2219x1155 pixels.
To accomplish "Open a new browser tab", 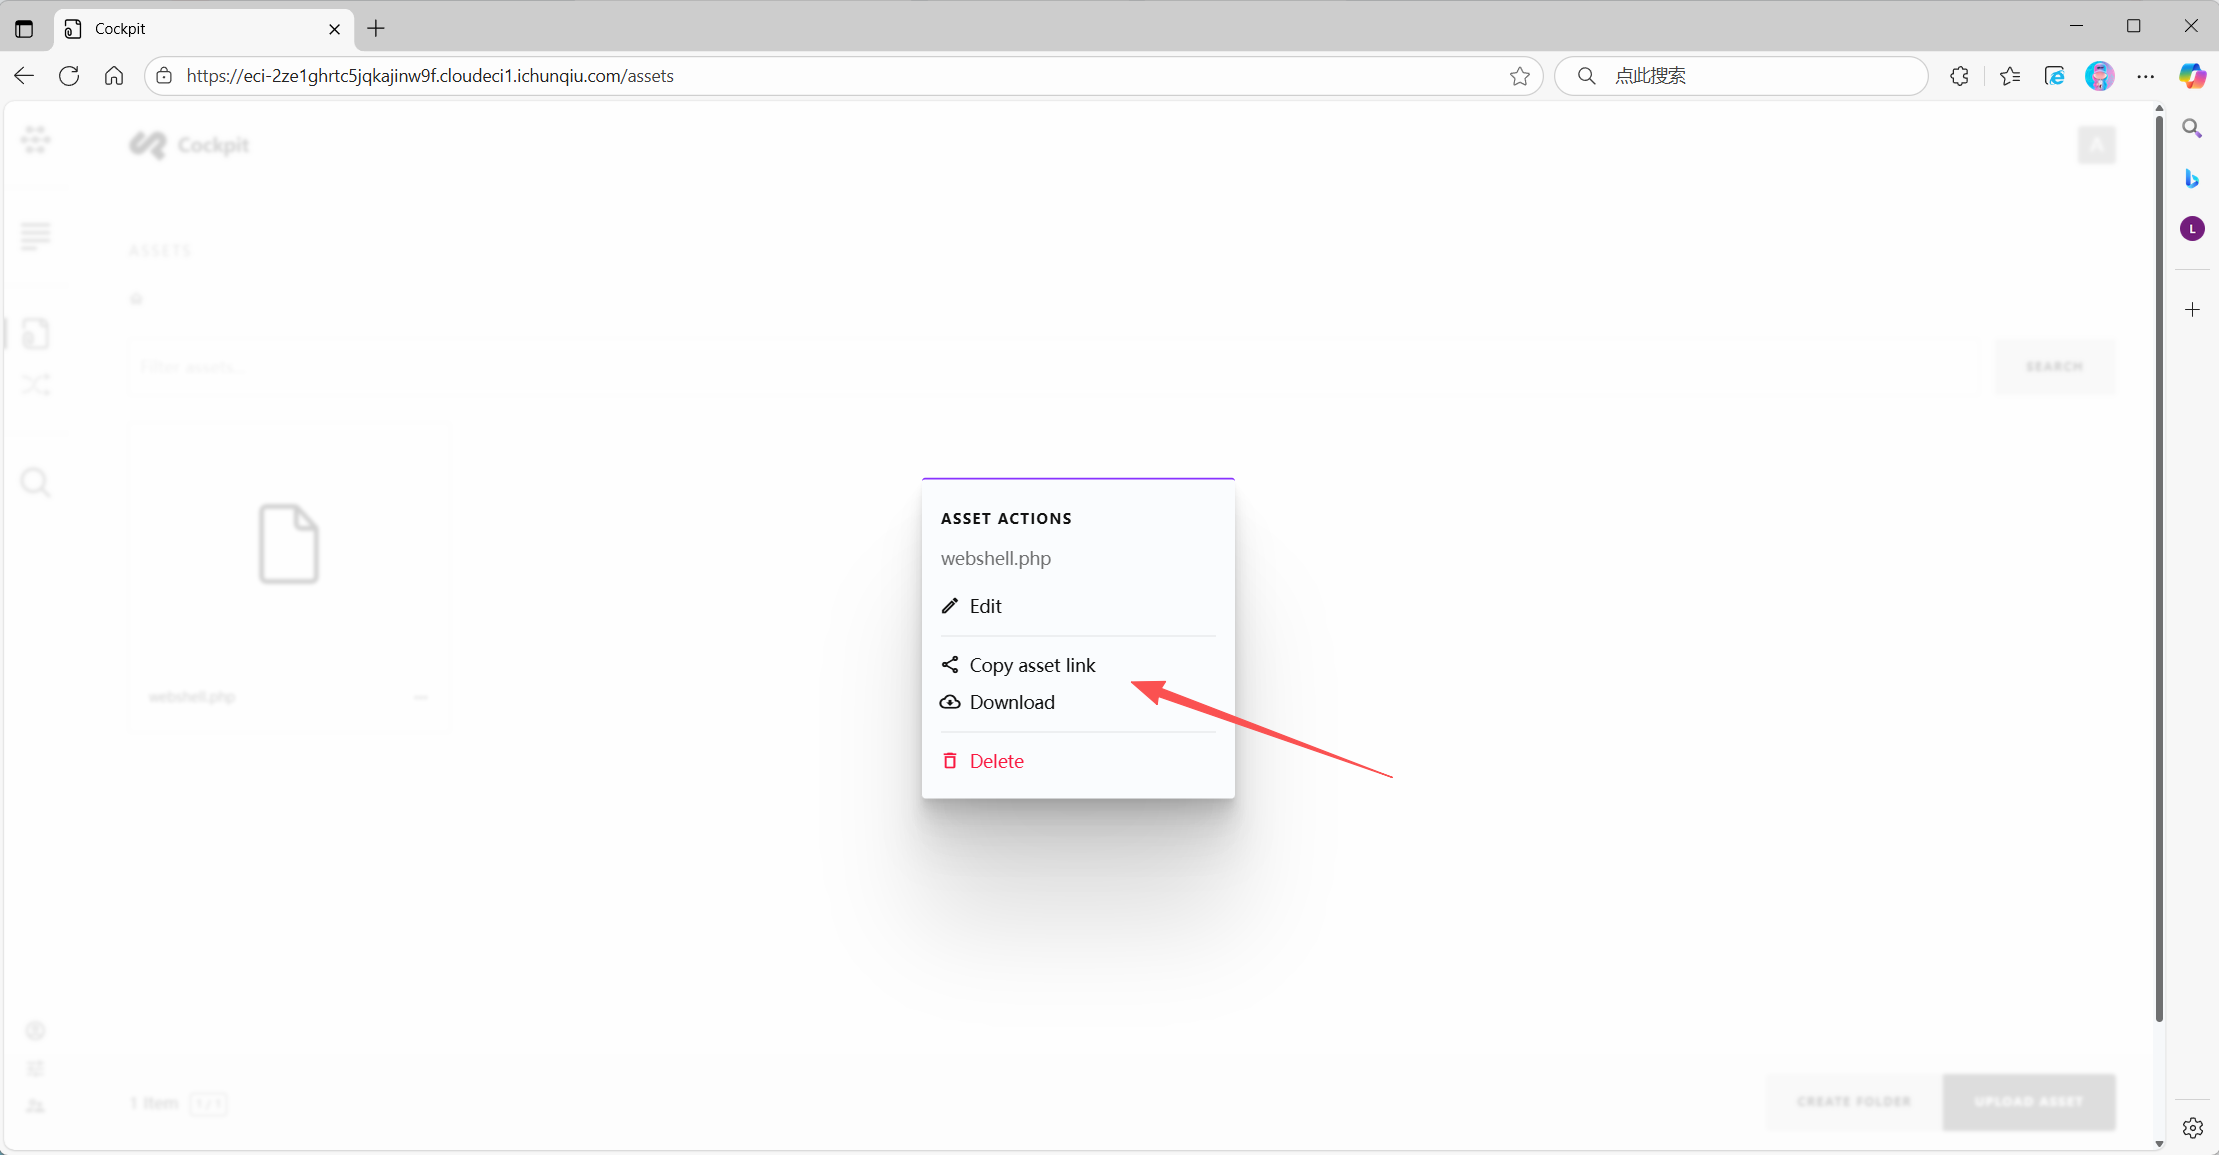I will coord(376,28).
